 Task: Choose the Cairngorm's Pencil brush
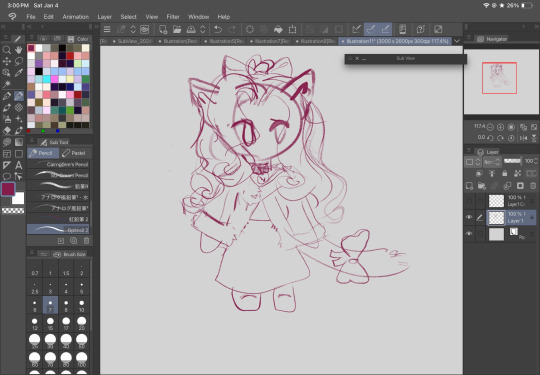tap(58, 164)
